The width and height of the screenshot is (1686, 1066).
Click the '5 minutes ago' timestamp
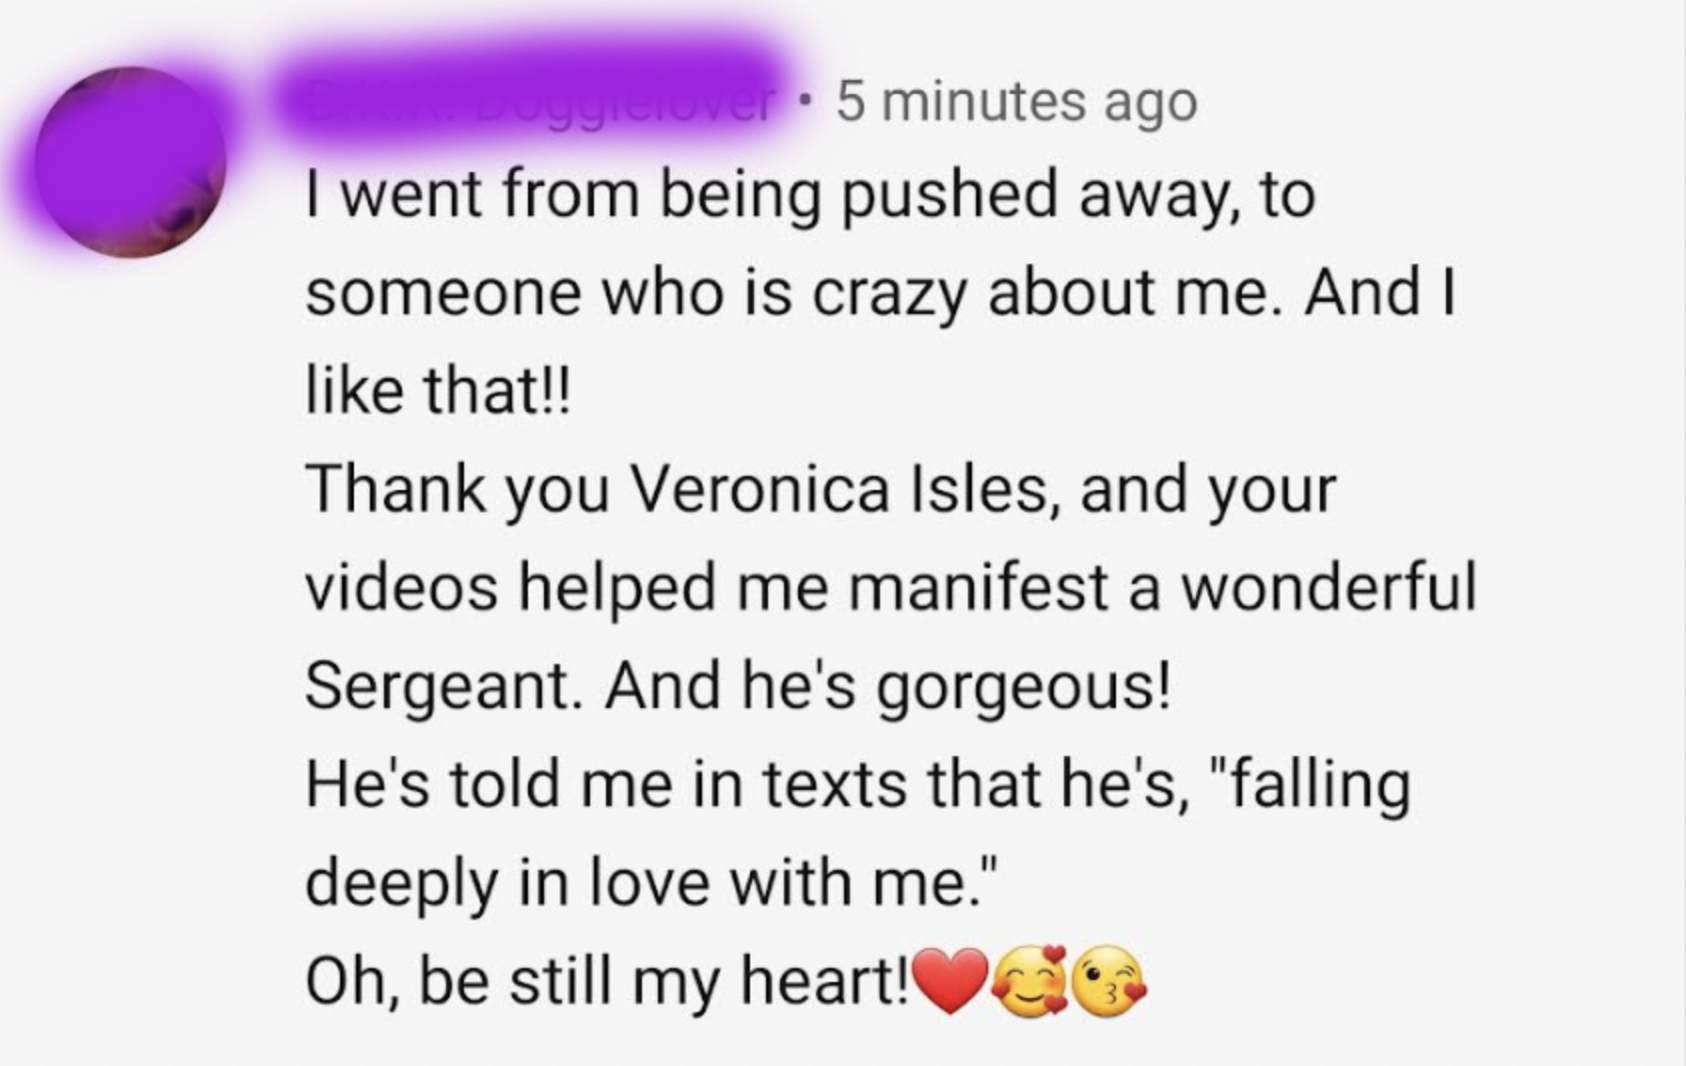click(1017, 101)
